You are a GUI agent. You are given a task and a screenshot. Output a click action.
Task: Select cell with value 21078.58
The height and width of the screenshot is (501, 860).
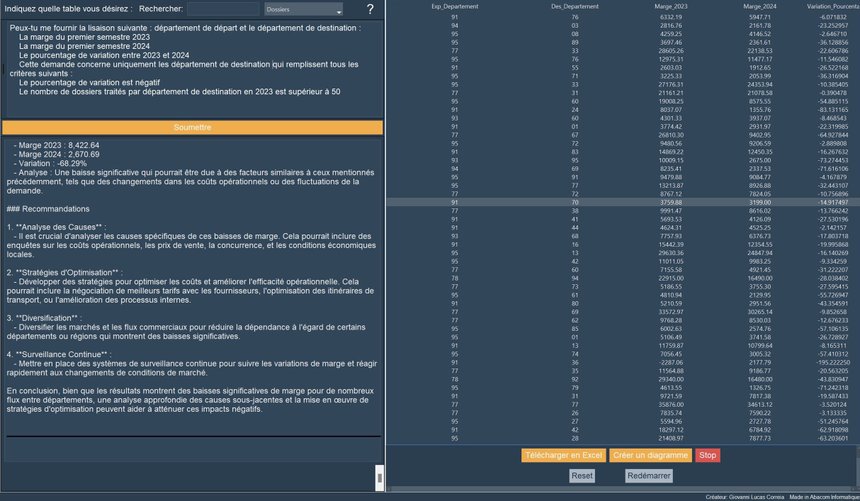coord(760,93)
